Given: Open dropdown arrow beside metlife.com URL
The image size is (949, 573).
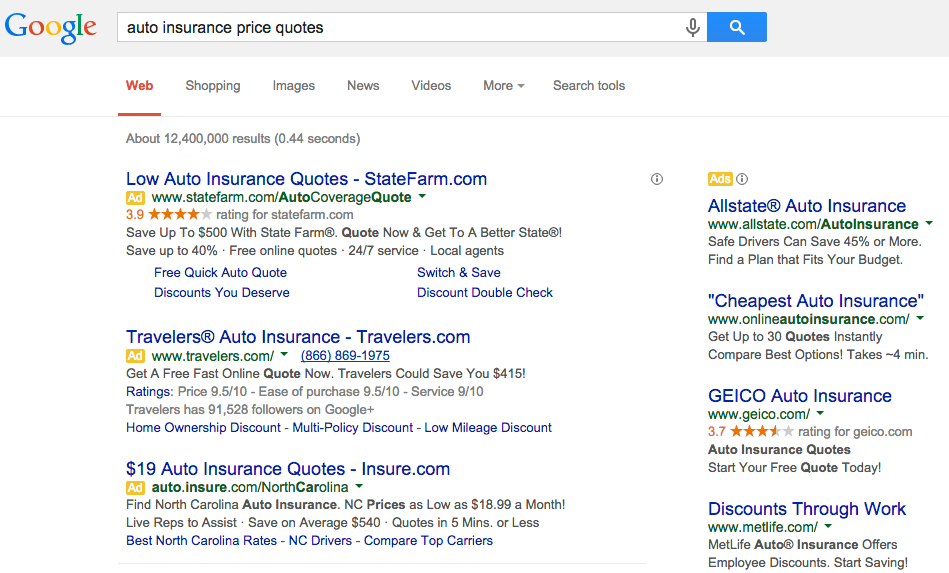Looking at the screenshot, I should coord(828,526).
